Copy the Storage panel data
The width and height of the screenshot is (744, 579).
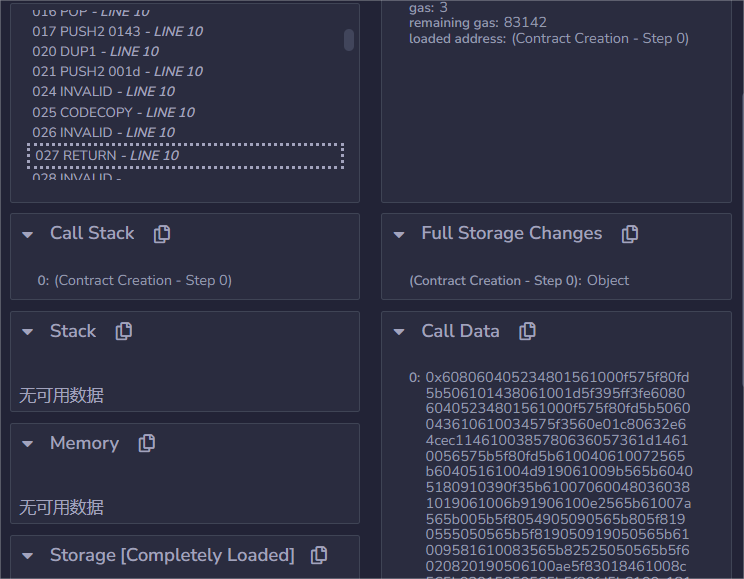coord(319,555)
